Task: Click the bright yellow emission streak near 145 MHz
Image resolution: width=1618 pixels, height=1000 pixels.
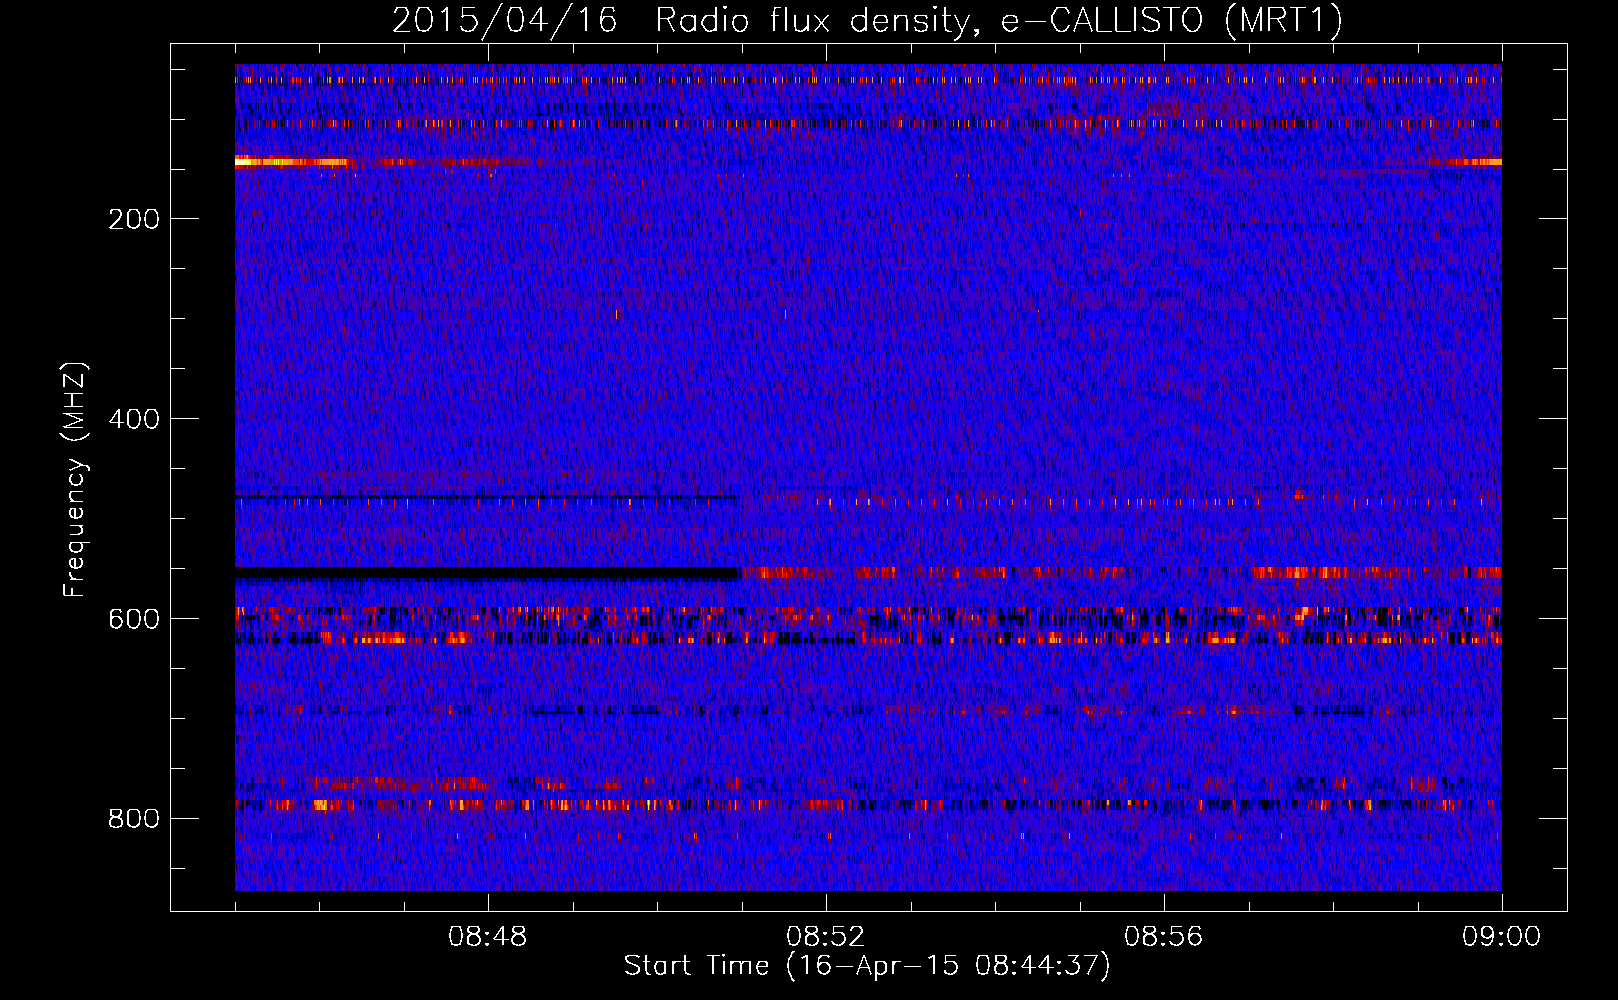Action: coord(292,161)
